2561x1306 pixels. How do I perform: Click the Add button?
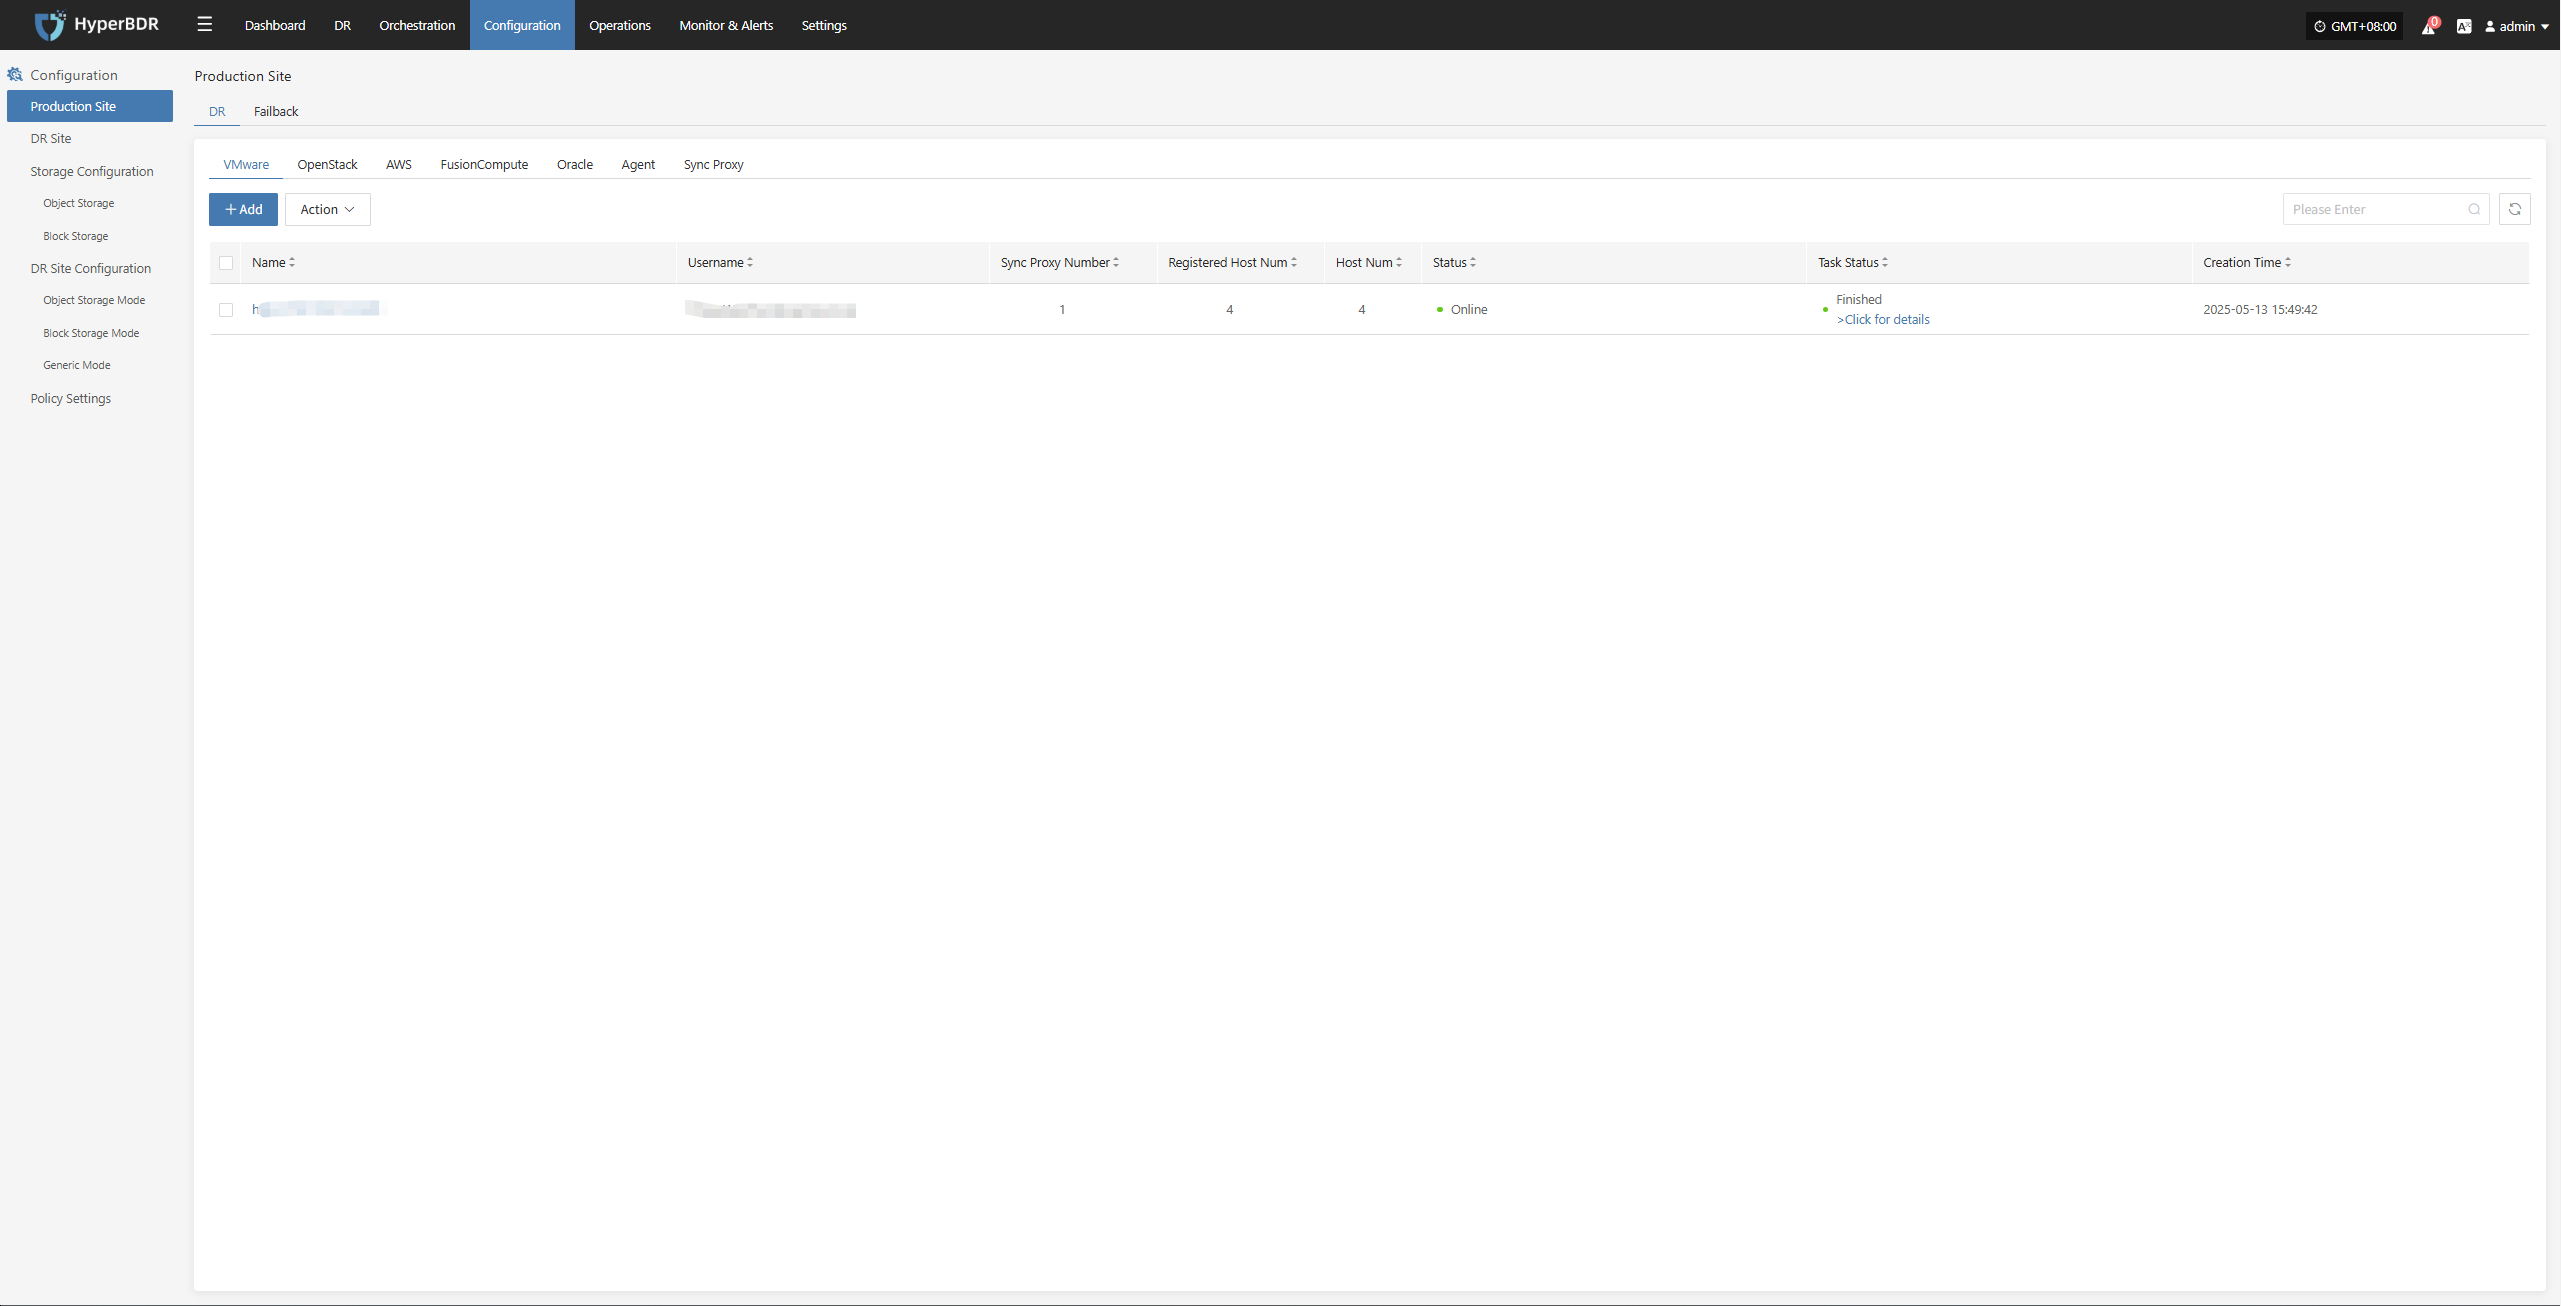[x=243, y=209]
